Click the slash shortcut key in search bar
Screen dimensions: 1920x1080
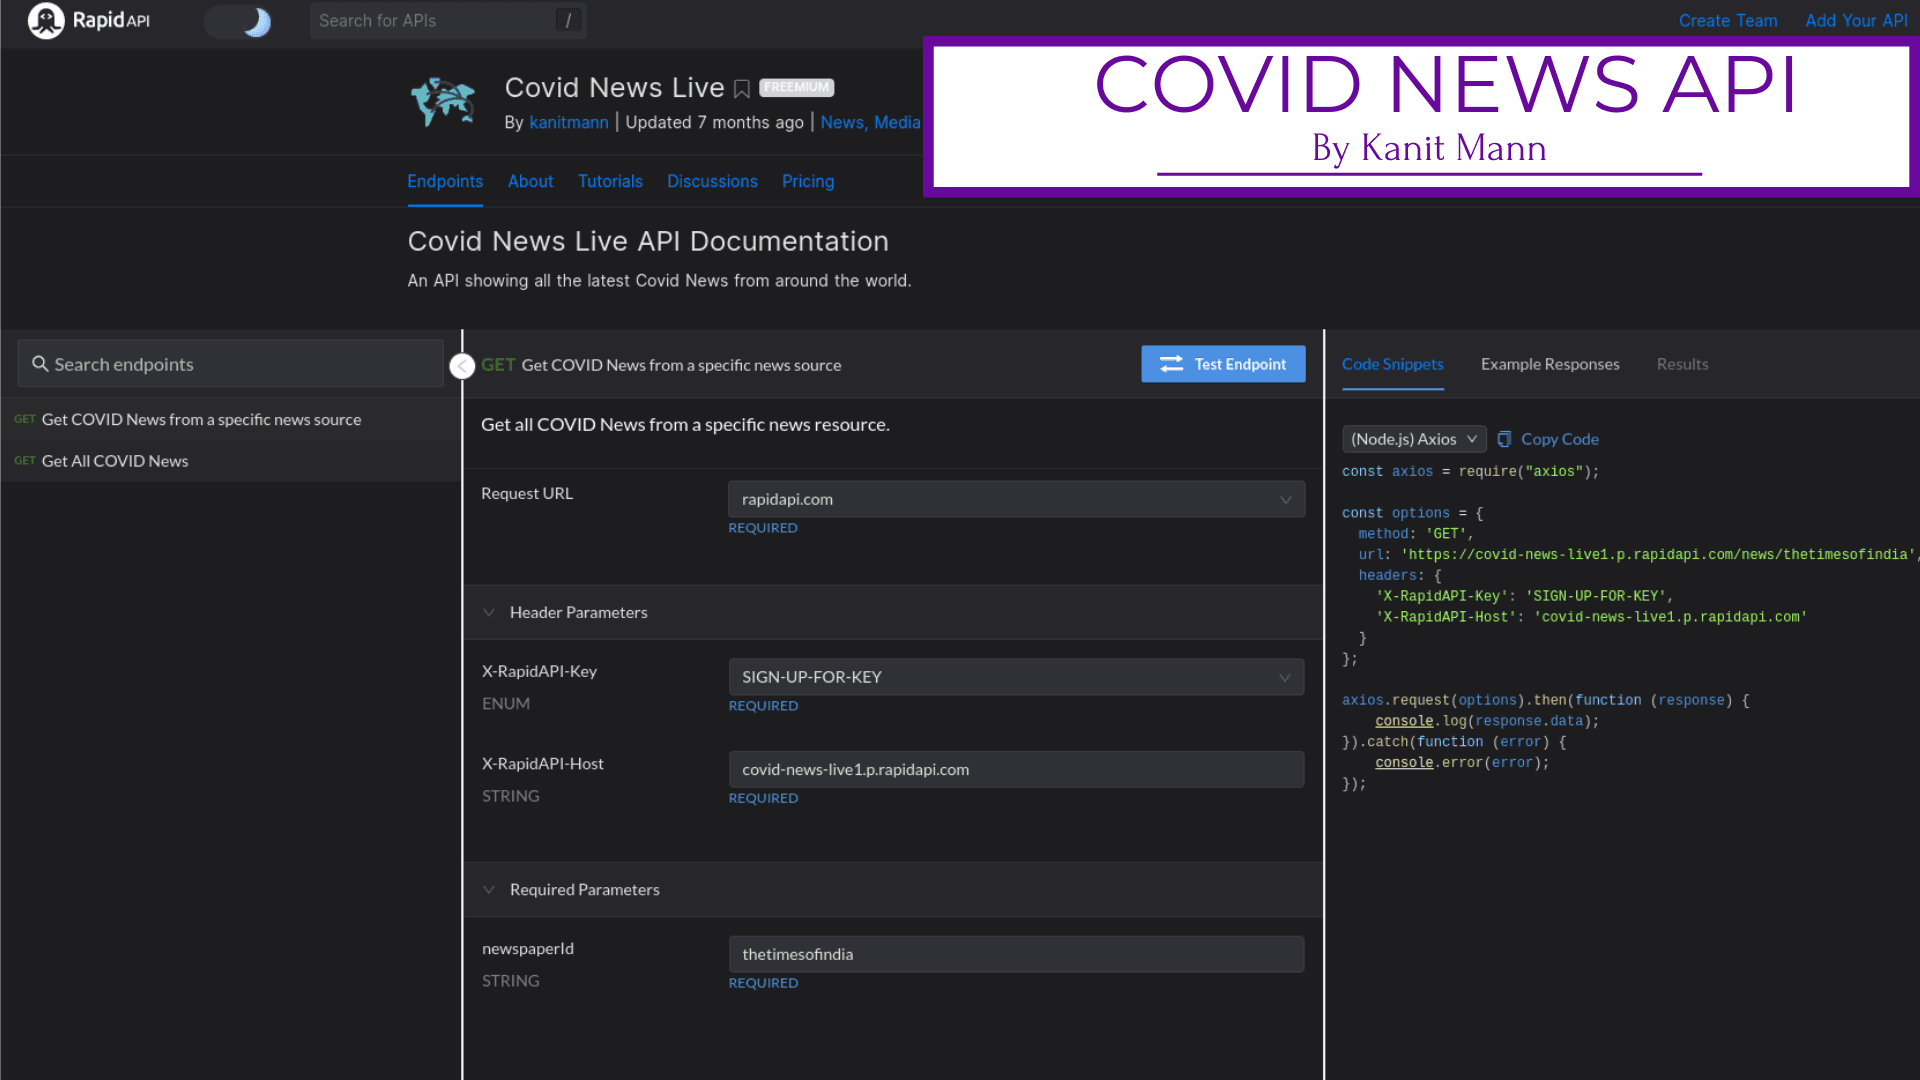pyautogui.click(x=568, y=20)
